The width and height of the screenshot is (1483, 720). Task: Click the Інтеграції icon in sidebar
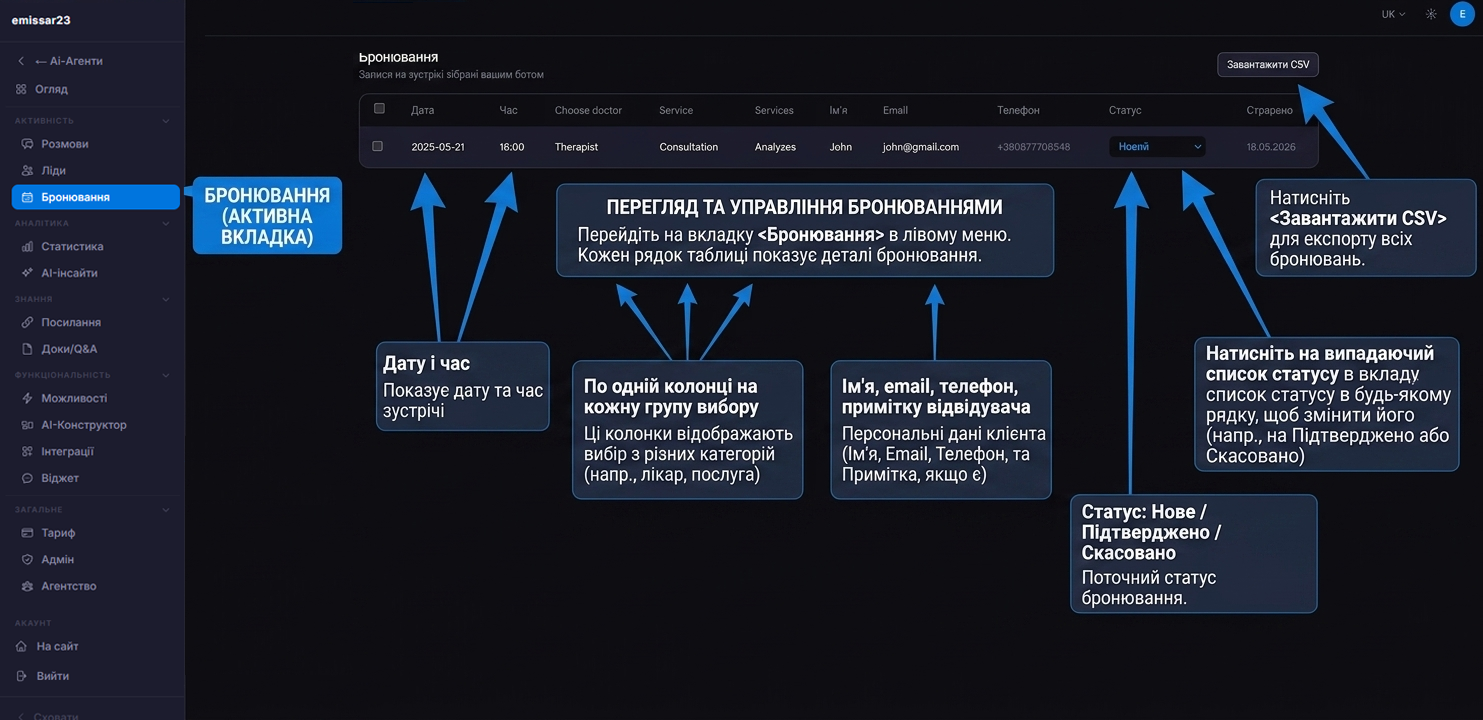[x=27, y=451]
